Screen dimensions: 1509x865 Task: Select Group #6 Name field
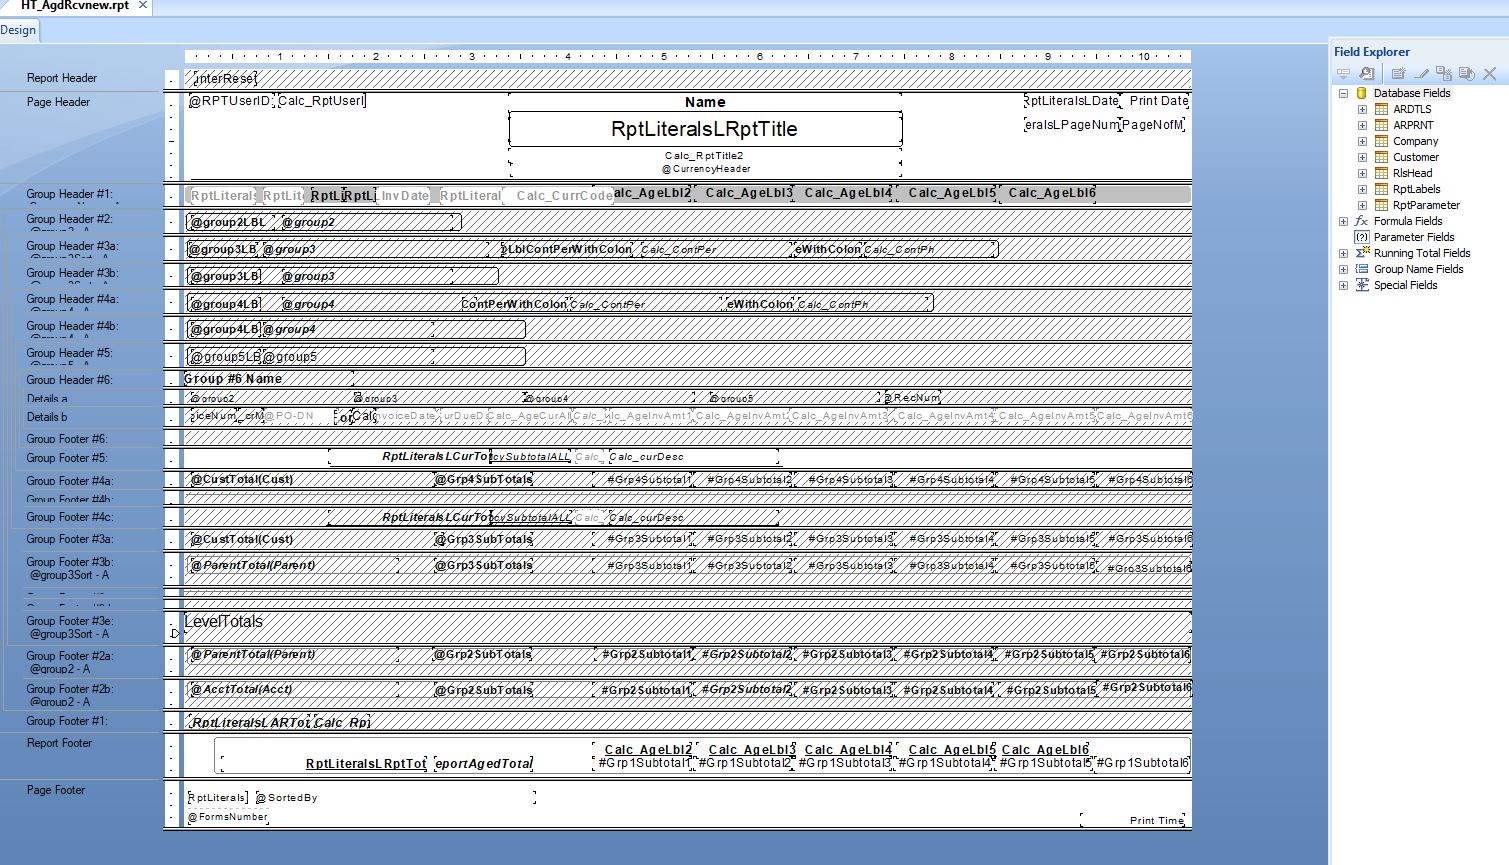(x=268, y=378)
